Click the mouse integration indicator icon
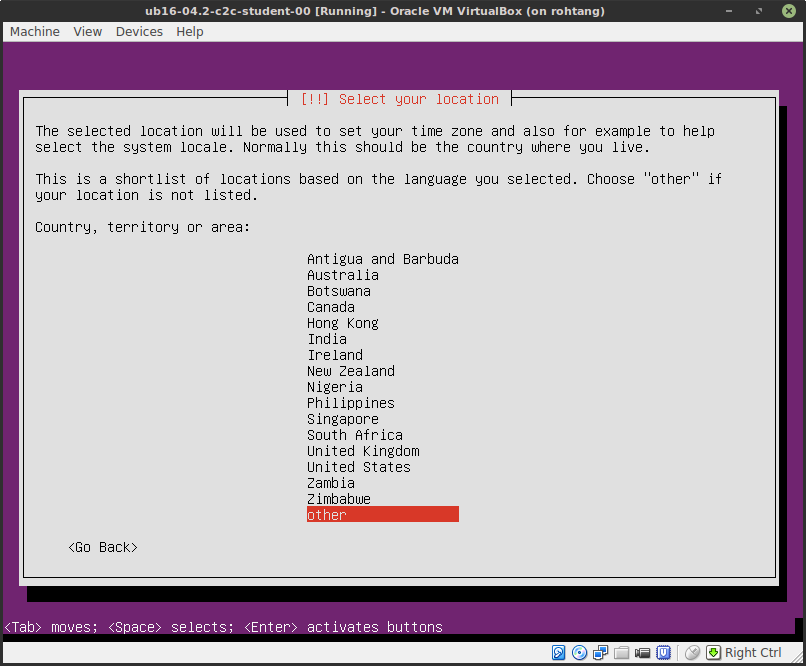Screen dimensions: 806x666 692,652
